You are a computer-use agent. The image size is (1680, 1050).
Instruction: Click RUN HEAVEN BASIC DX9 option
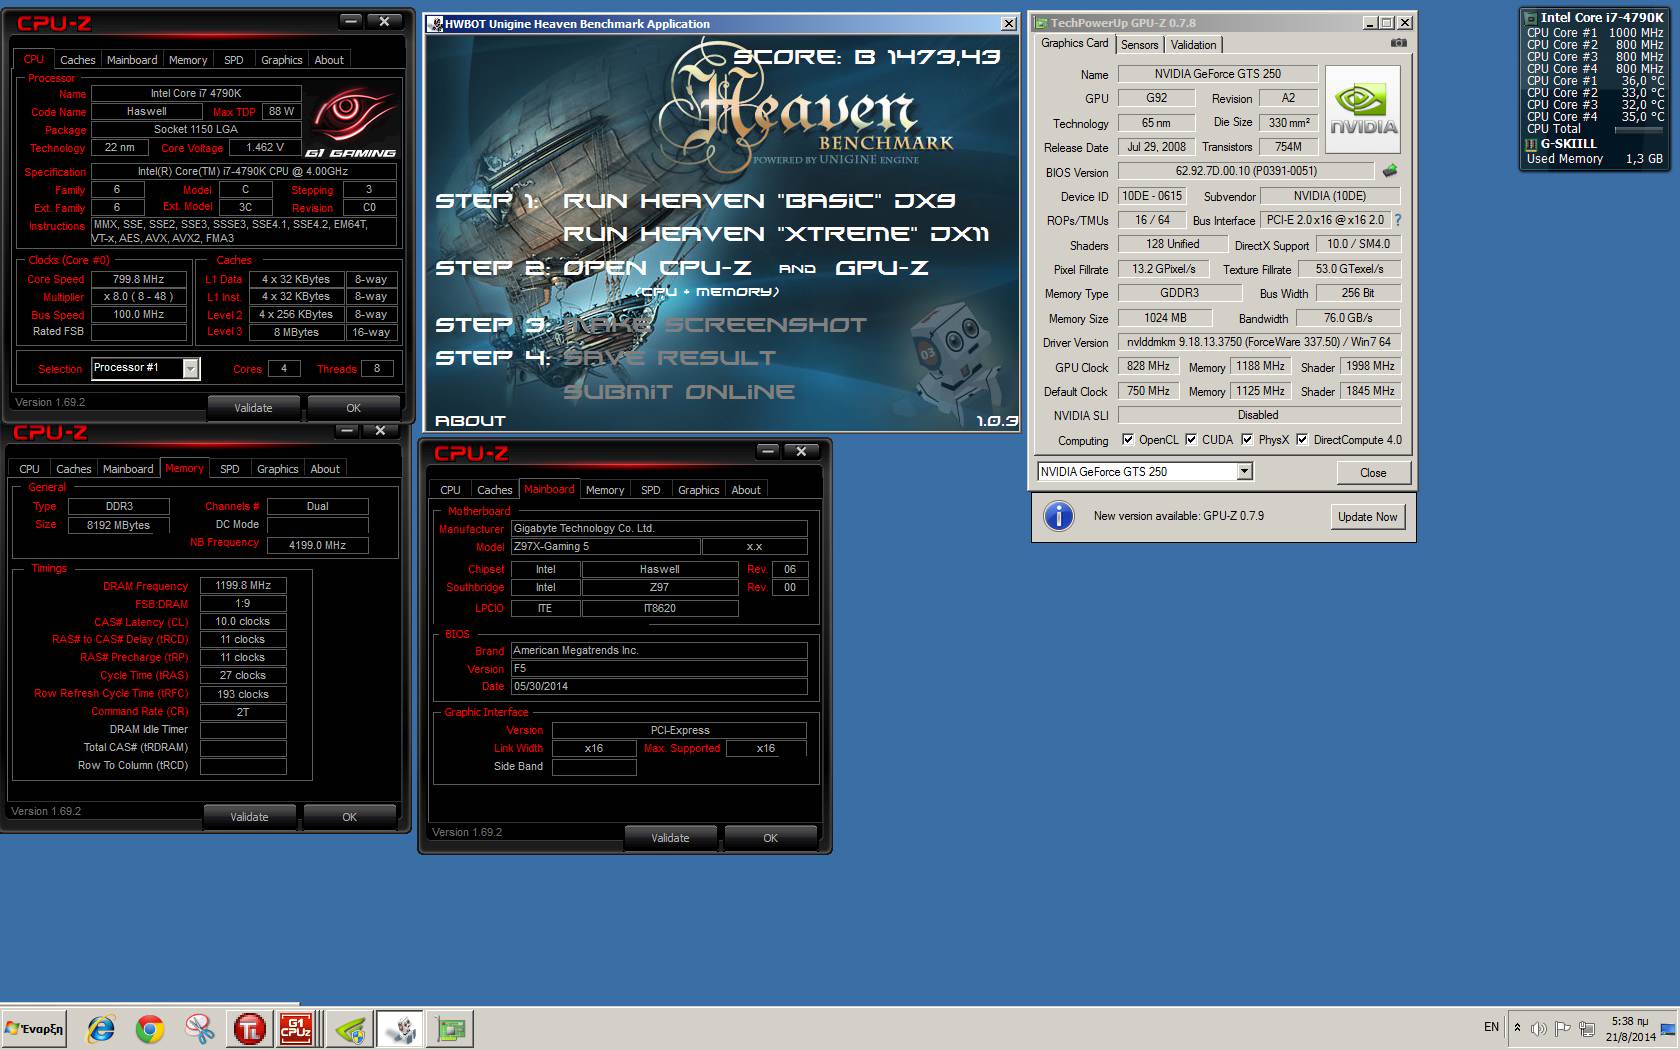[758, 201]
